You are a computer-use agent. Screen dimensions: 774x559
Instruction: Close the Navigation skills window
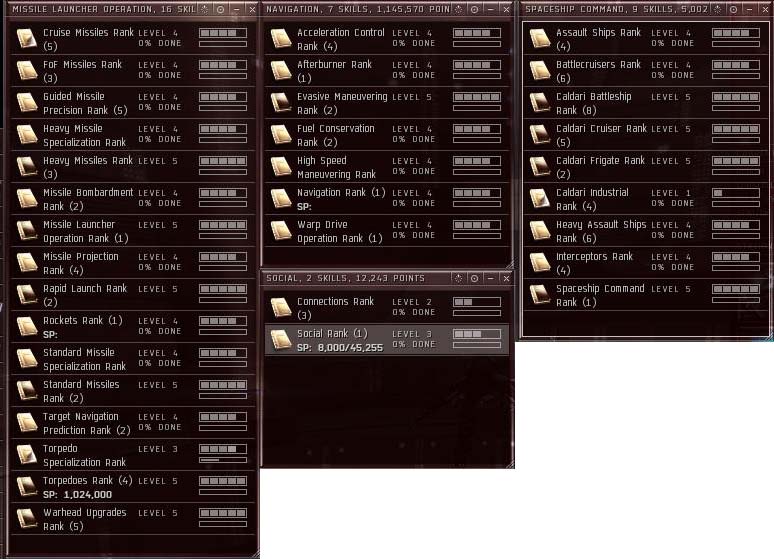pos(506,9)
